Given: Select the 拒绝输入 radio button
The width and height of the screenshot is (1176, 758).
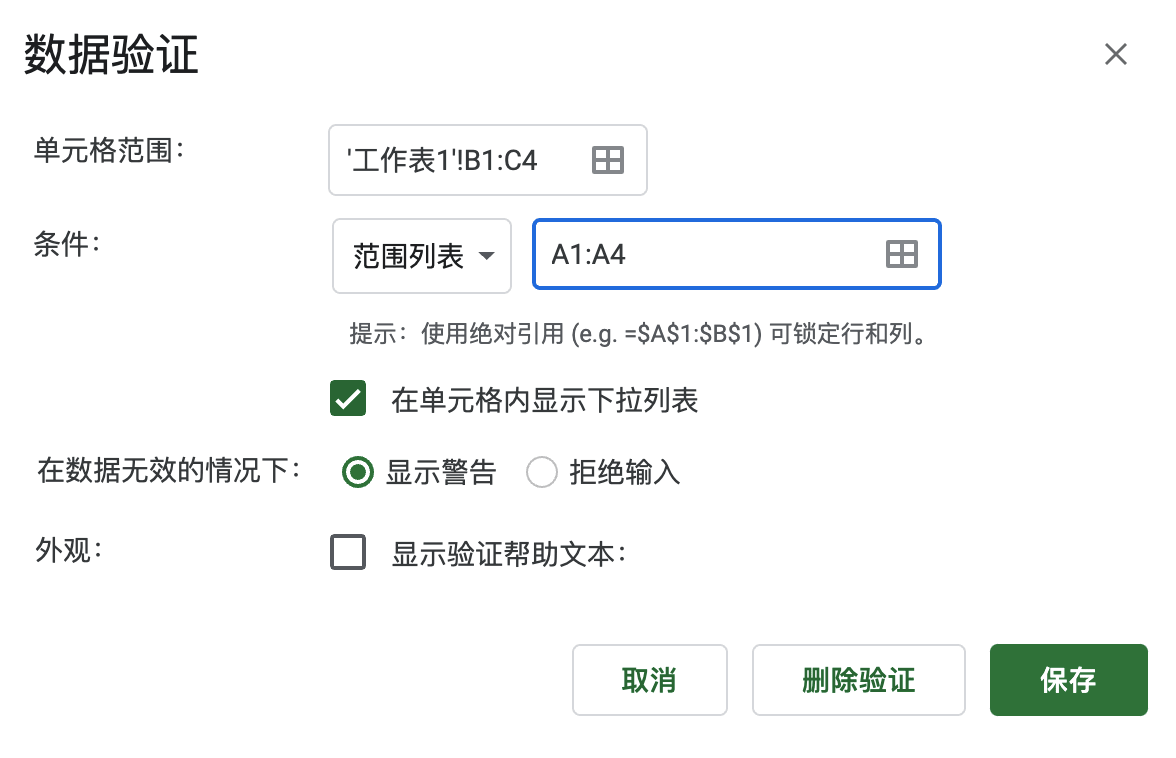Looking at the screenshot, I should (542, 472).
